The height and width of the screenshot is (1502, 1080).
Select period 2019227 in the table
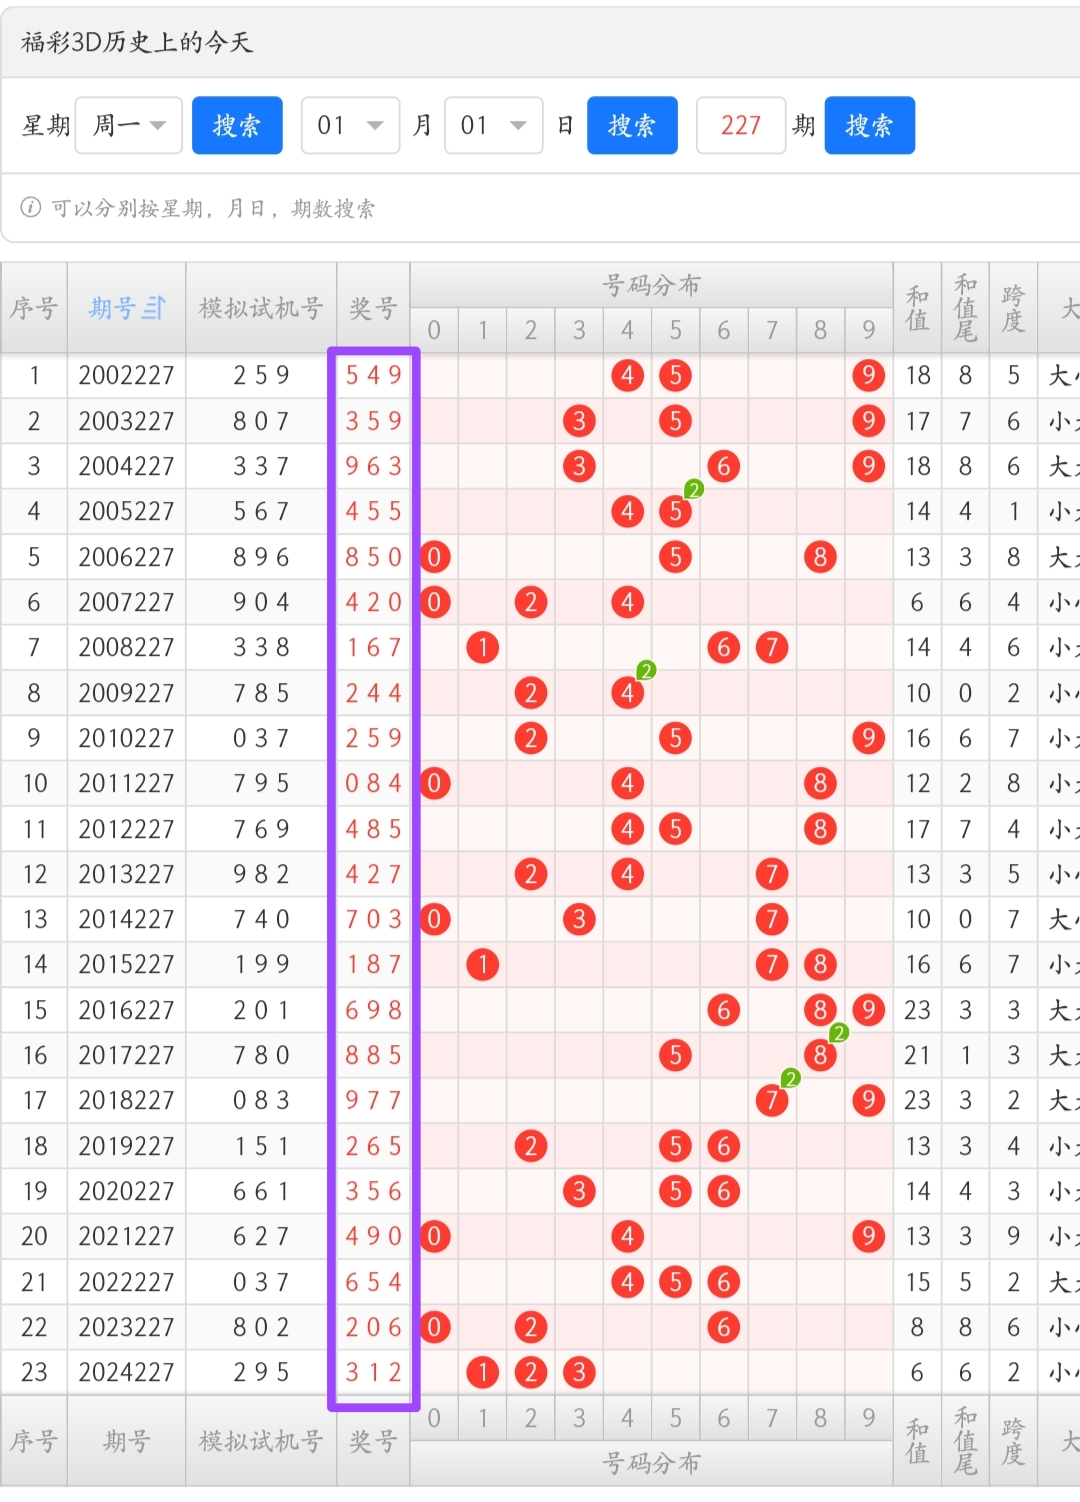tap(126, 1146)
